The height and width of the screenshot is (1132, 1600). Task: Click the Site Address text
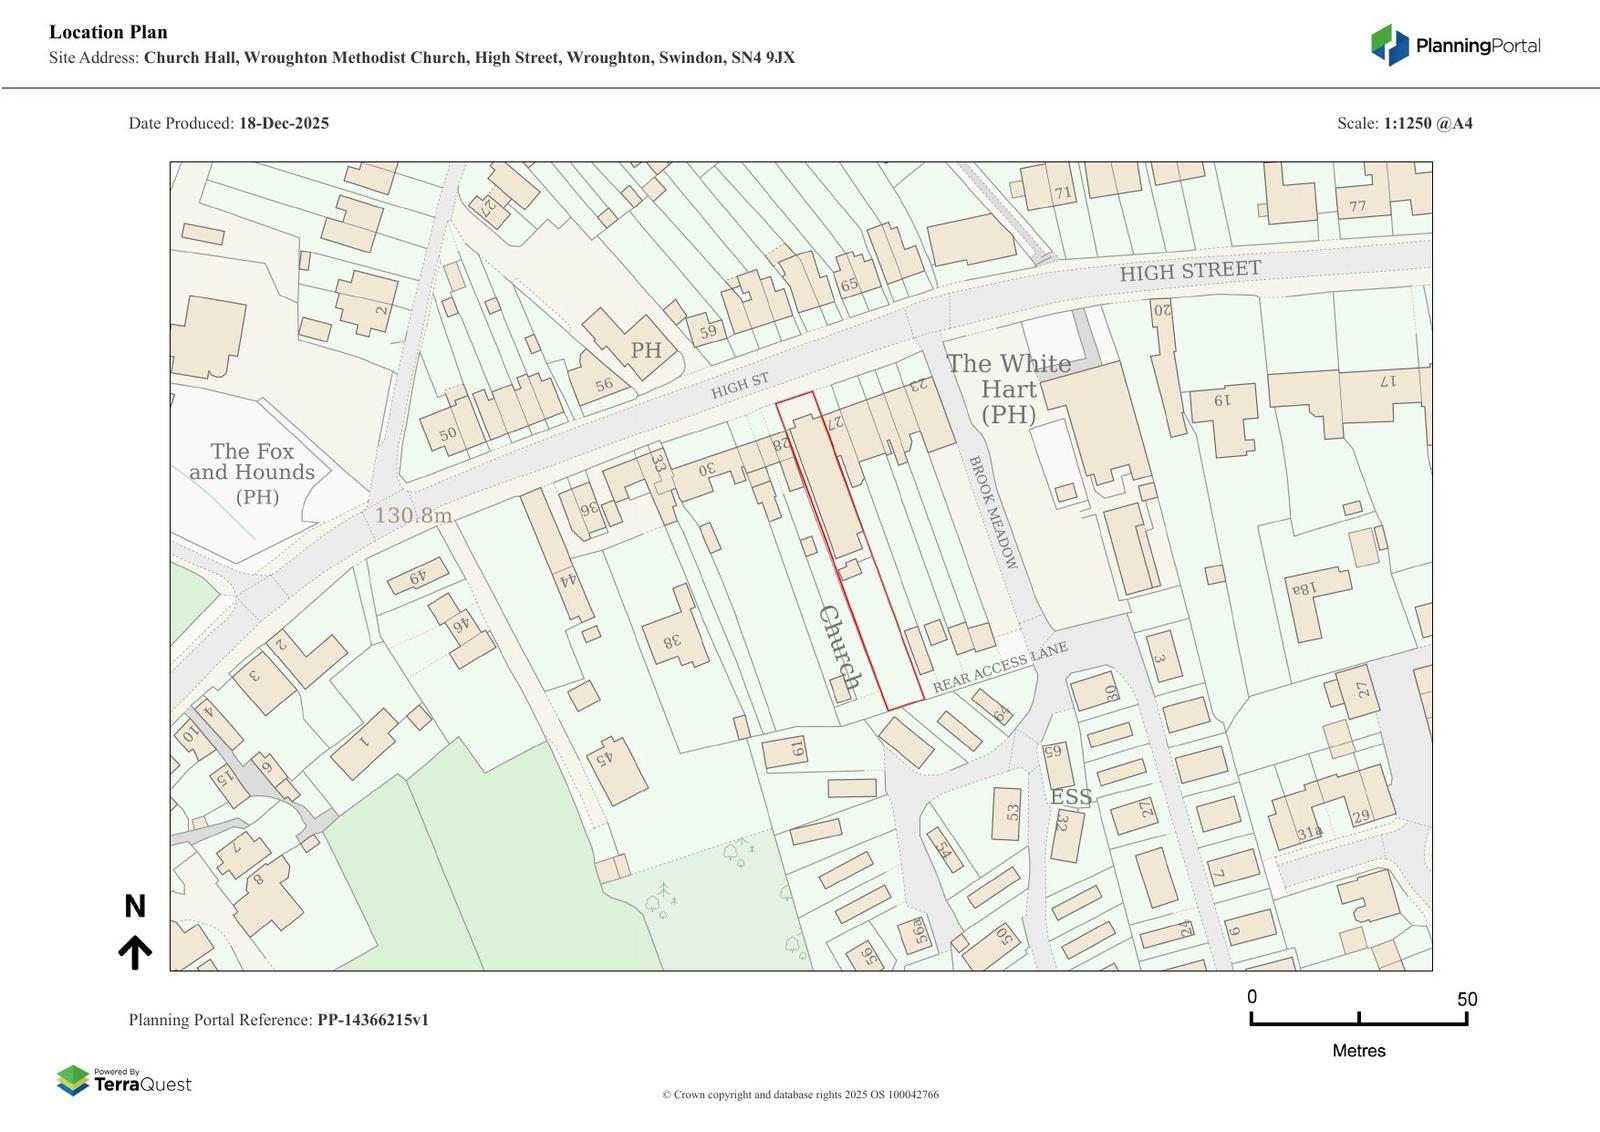pyautogui.click(x=421, y=57)
